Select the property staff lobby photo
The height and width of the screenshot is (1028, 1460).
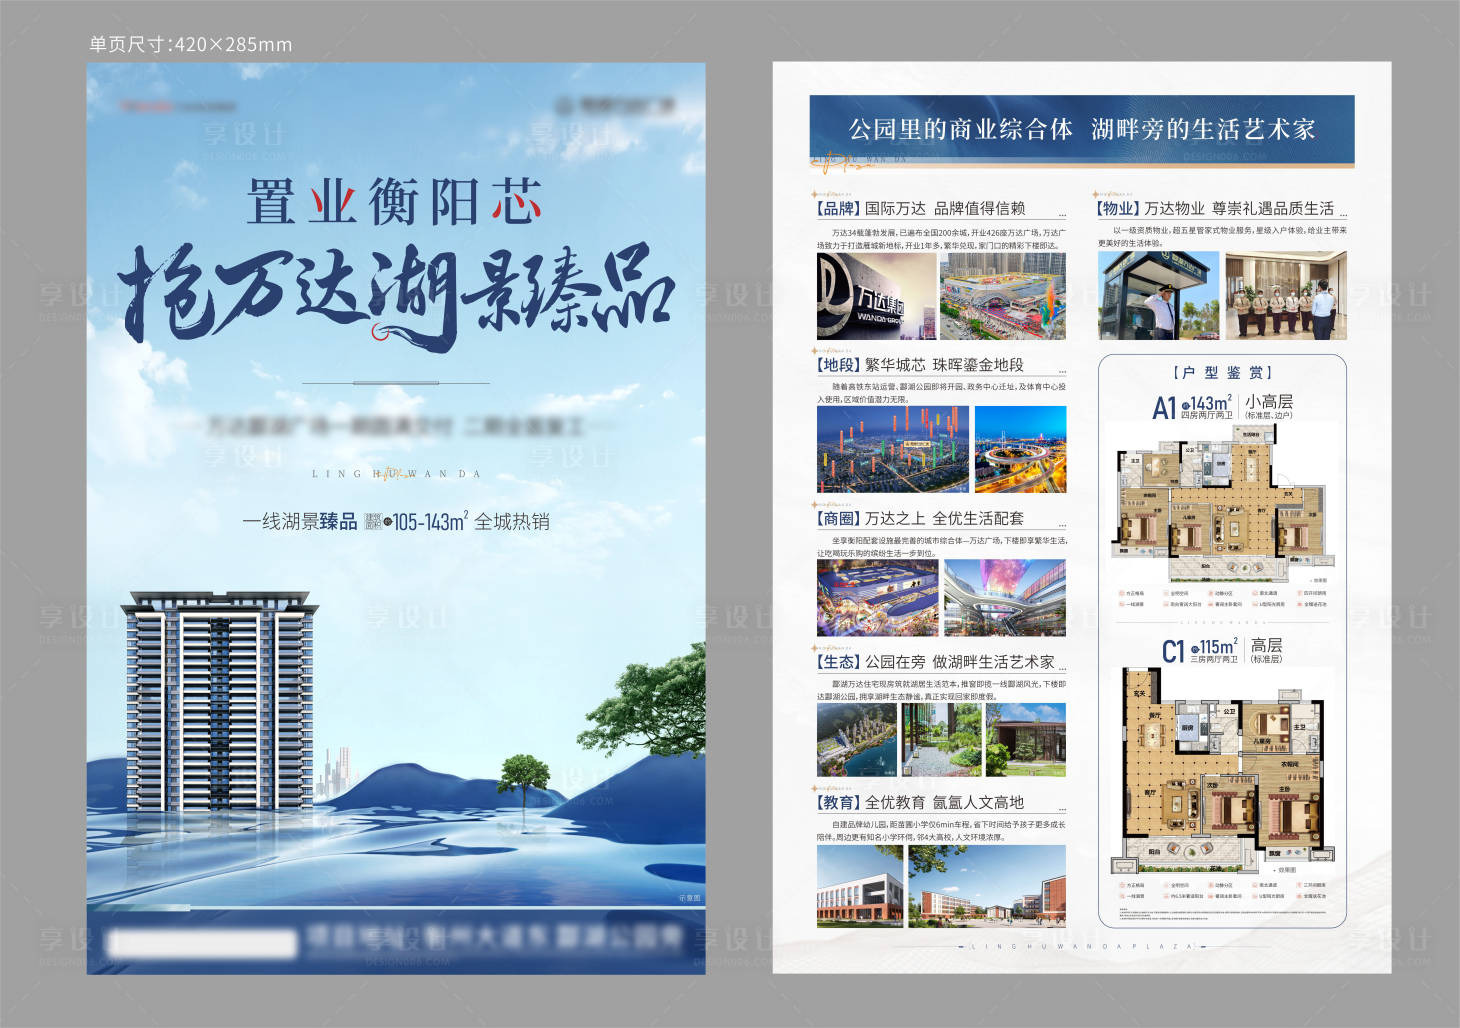coord(1286,296)
